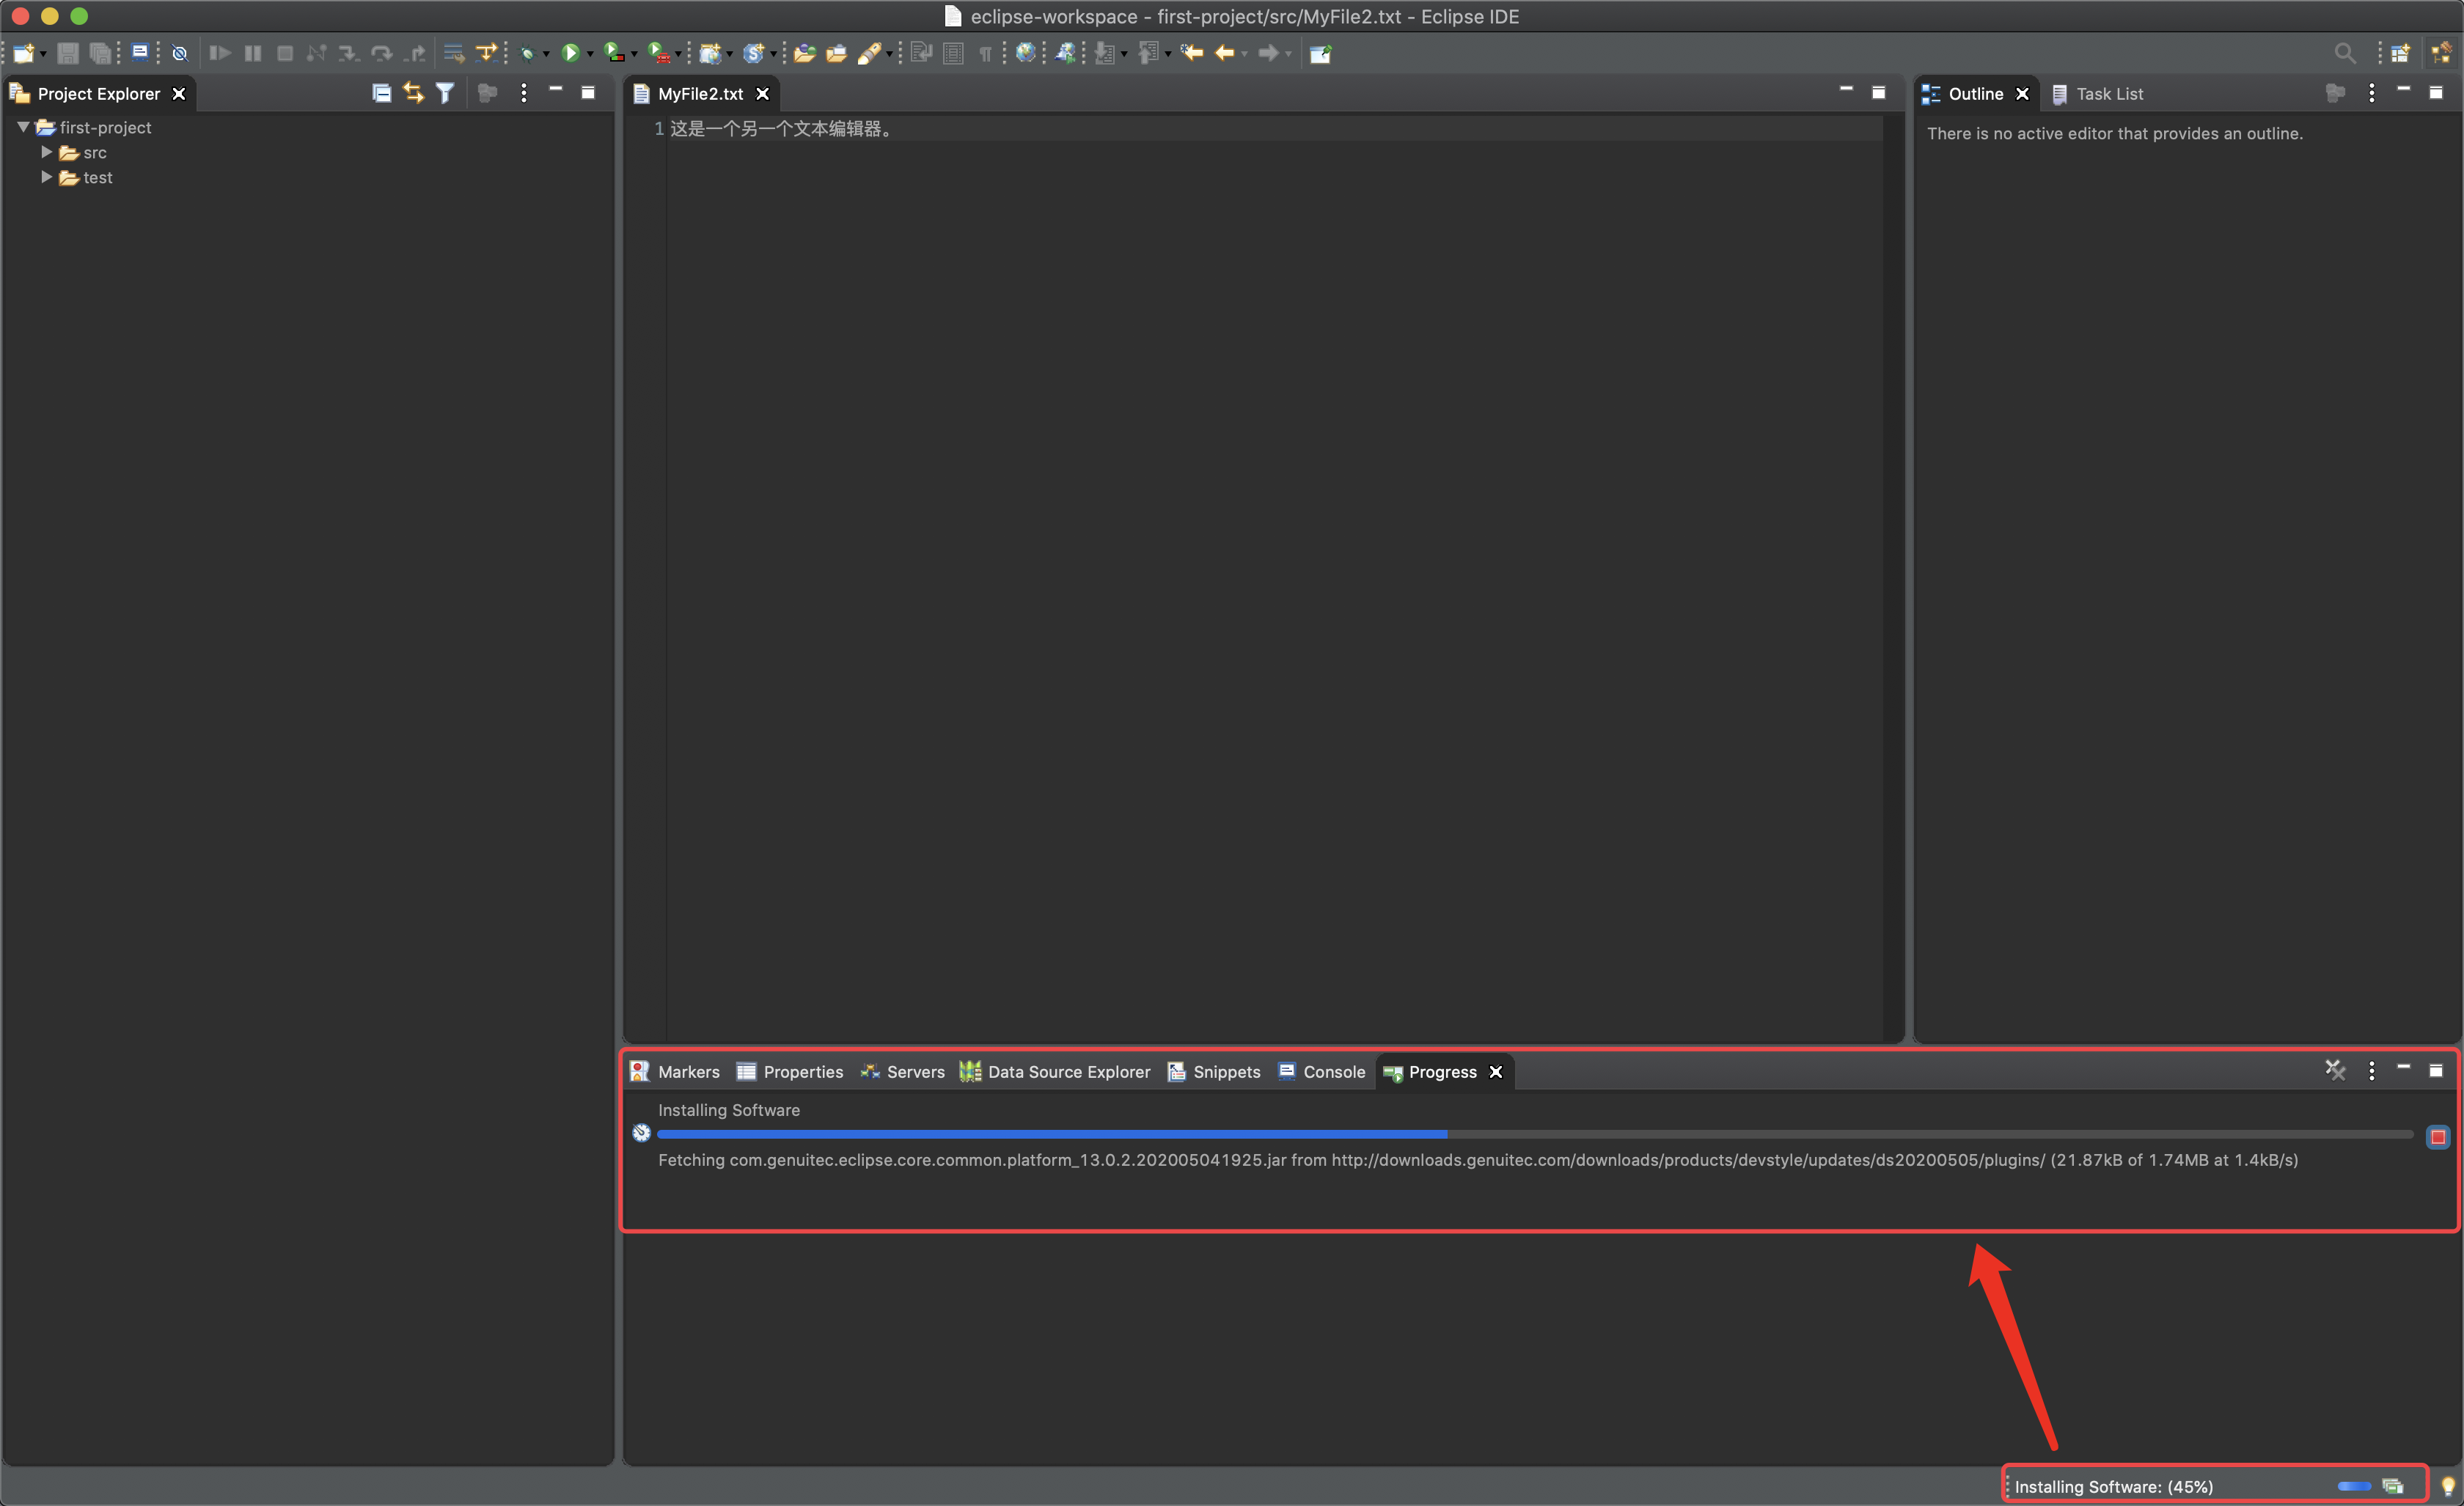
Task: Click Next Annotation icon
Action: 1104,53
